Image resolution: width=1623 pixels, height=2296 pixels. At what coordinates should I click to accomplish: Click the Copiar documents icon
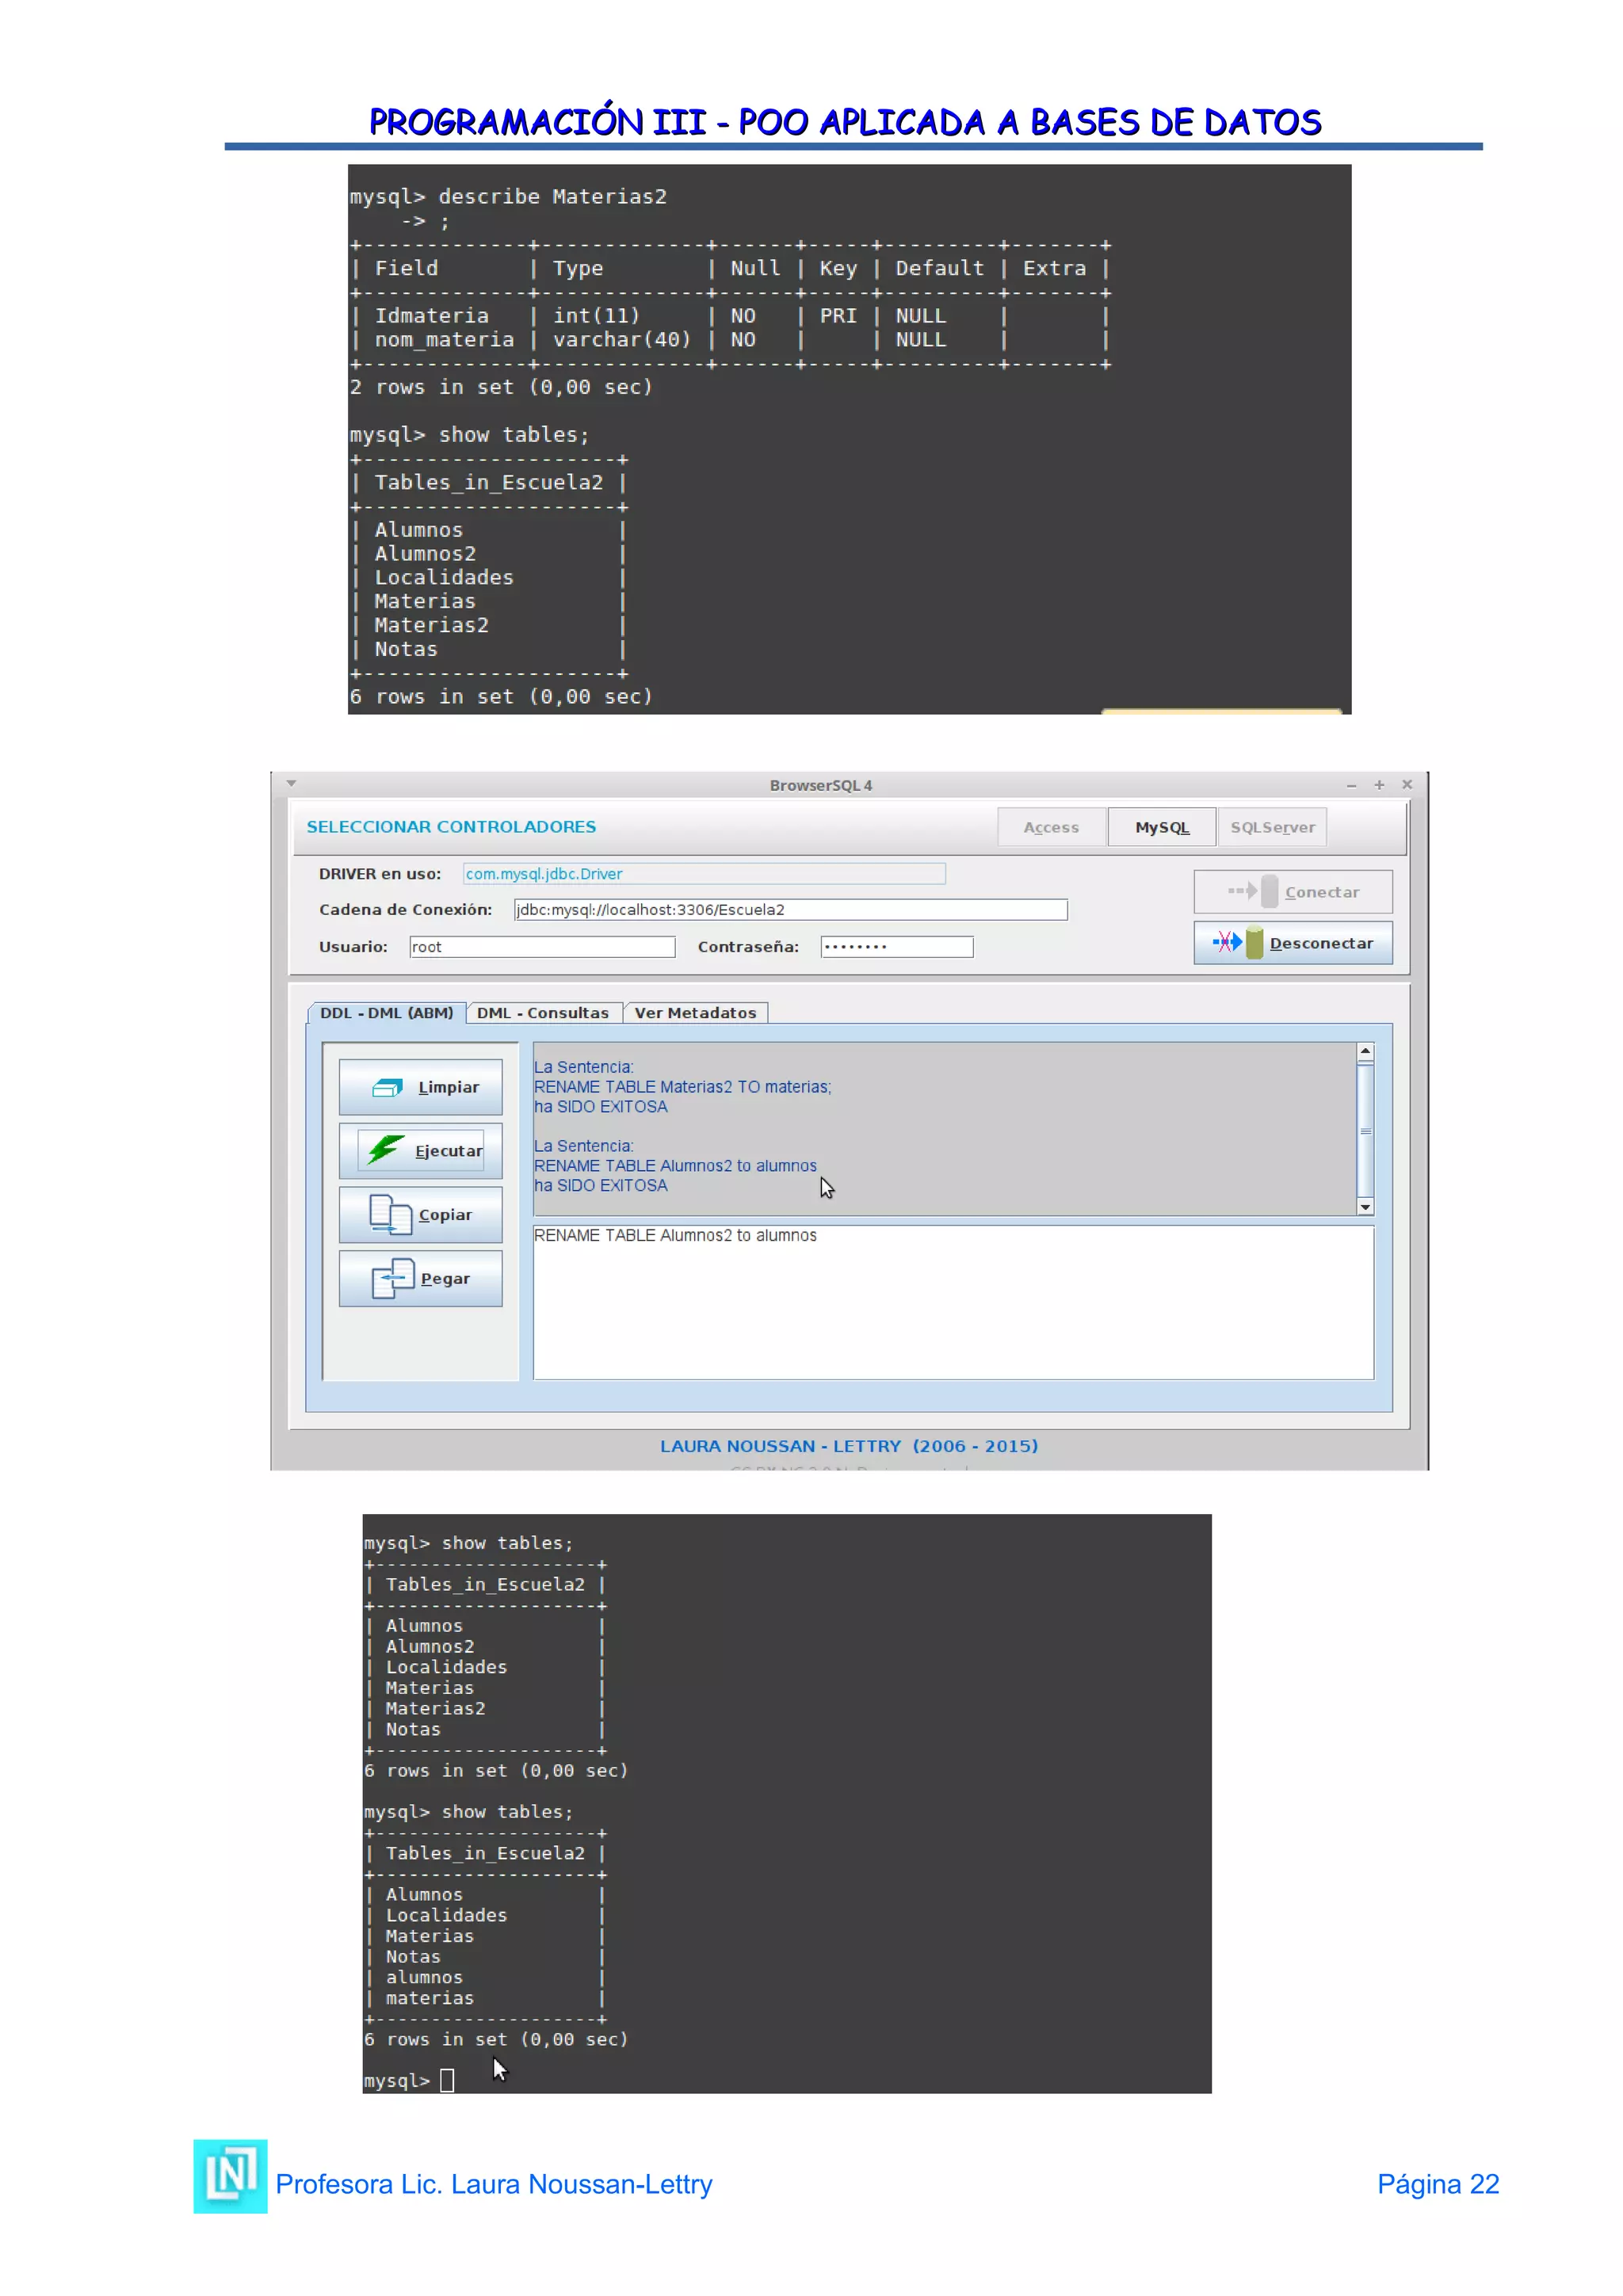(390, 1214)
